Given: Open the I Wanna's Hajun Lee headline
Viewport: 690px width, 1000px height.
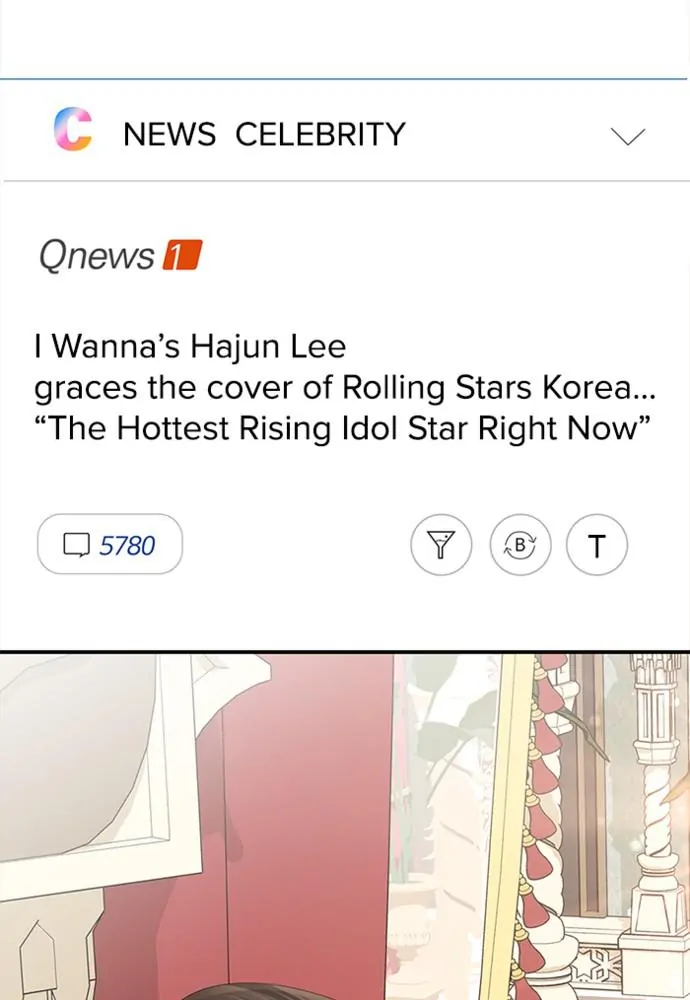Looking at the screenshot, I should pyautogui.click(x=190, y=347).
